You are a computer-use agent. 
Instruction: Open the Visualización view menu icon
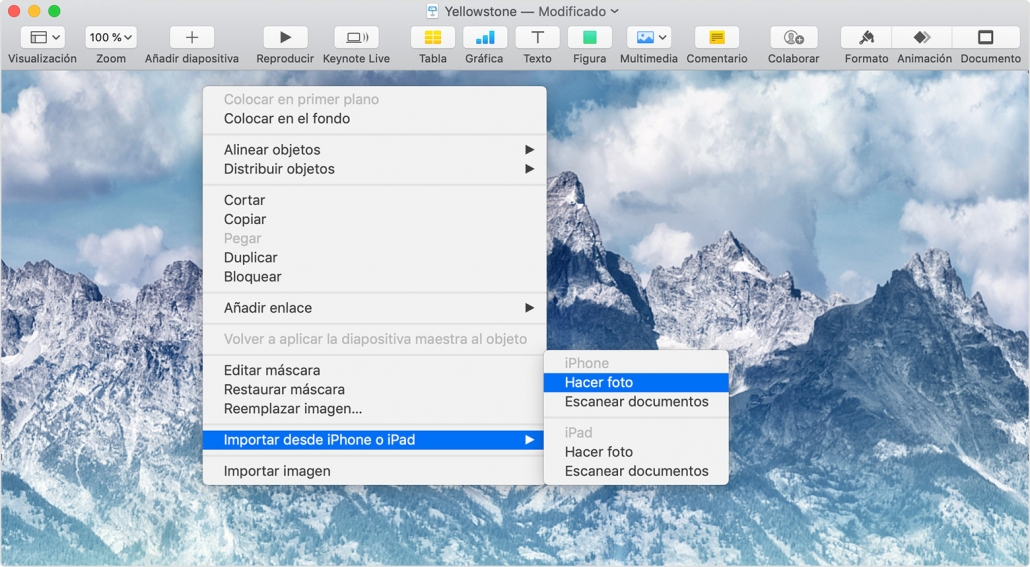pyautogui.click(x=43, y=37)
